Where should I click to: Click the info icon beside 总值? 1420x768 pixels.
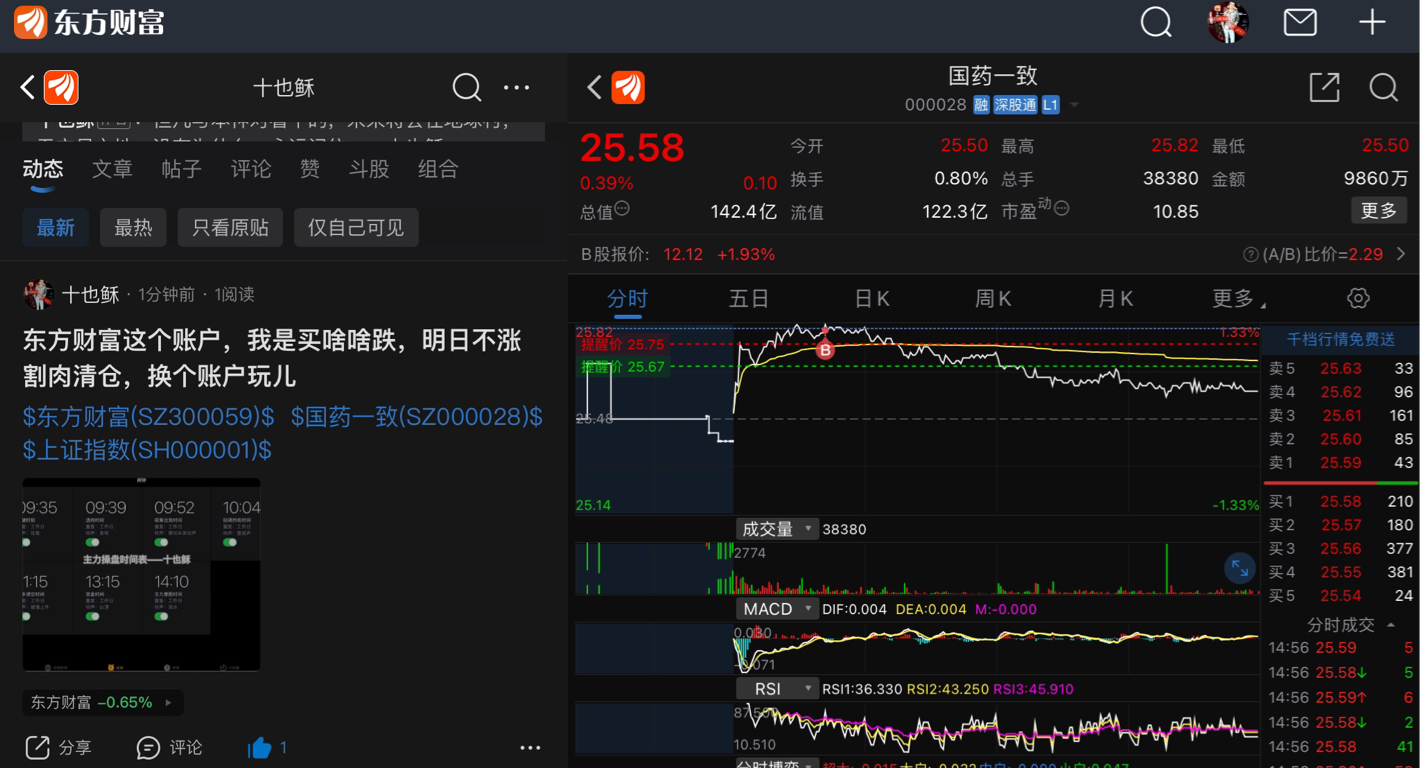click(x=622, y=208)
